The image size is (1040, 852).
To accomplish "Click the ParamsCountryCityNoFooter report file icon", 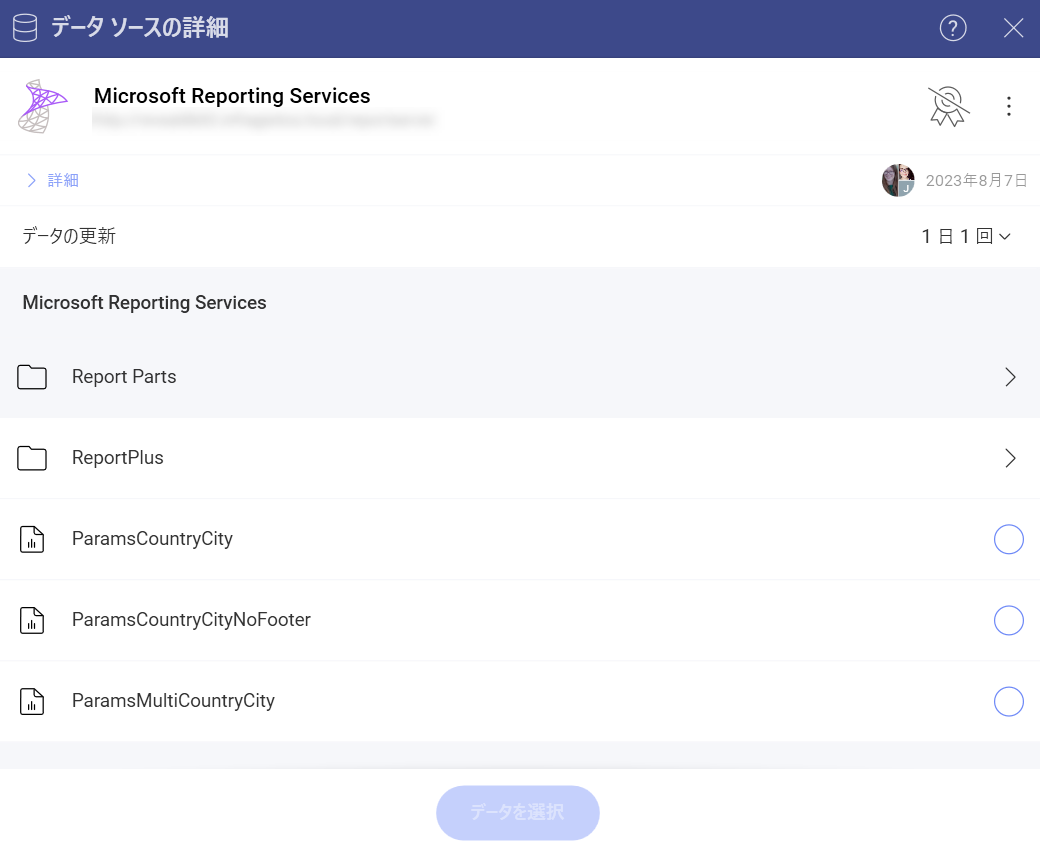I will click(x=32, y=620).
